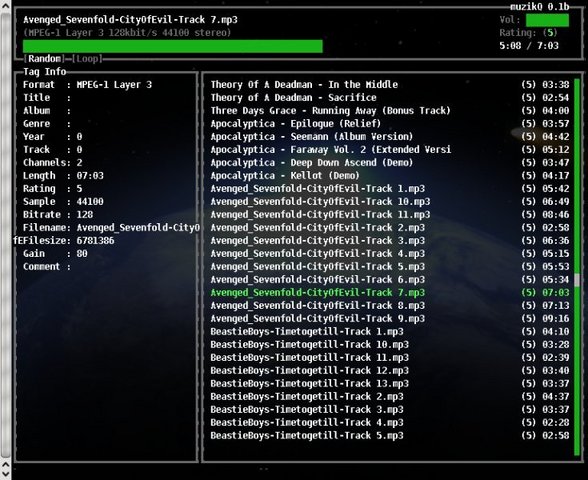Click the Filename tag row
The height and width of the screenshot is (480, 588).
point(111,228)
